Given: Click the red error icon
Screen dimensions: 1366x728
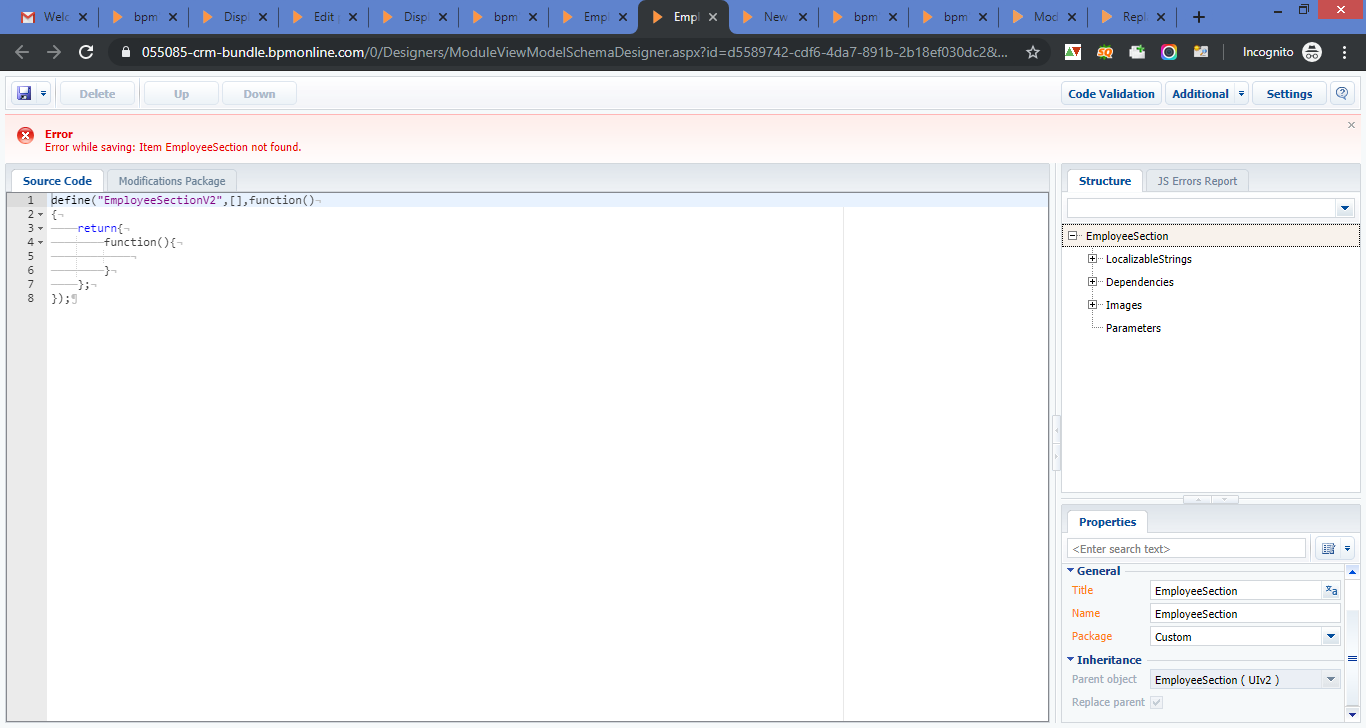Looking at the screenshot, I should pyautogui.click(x=25, y=136).
